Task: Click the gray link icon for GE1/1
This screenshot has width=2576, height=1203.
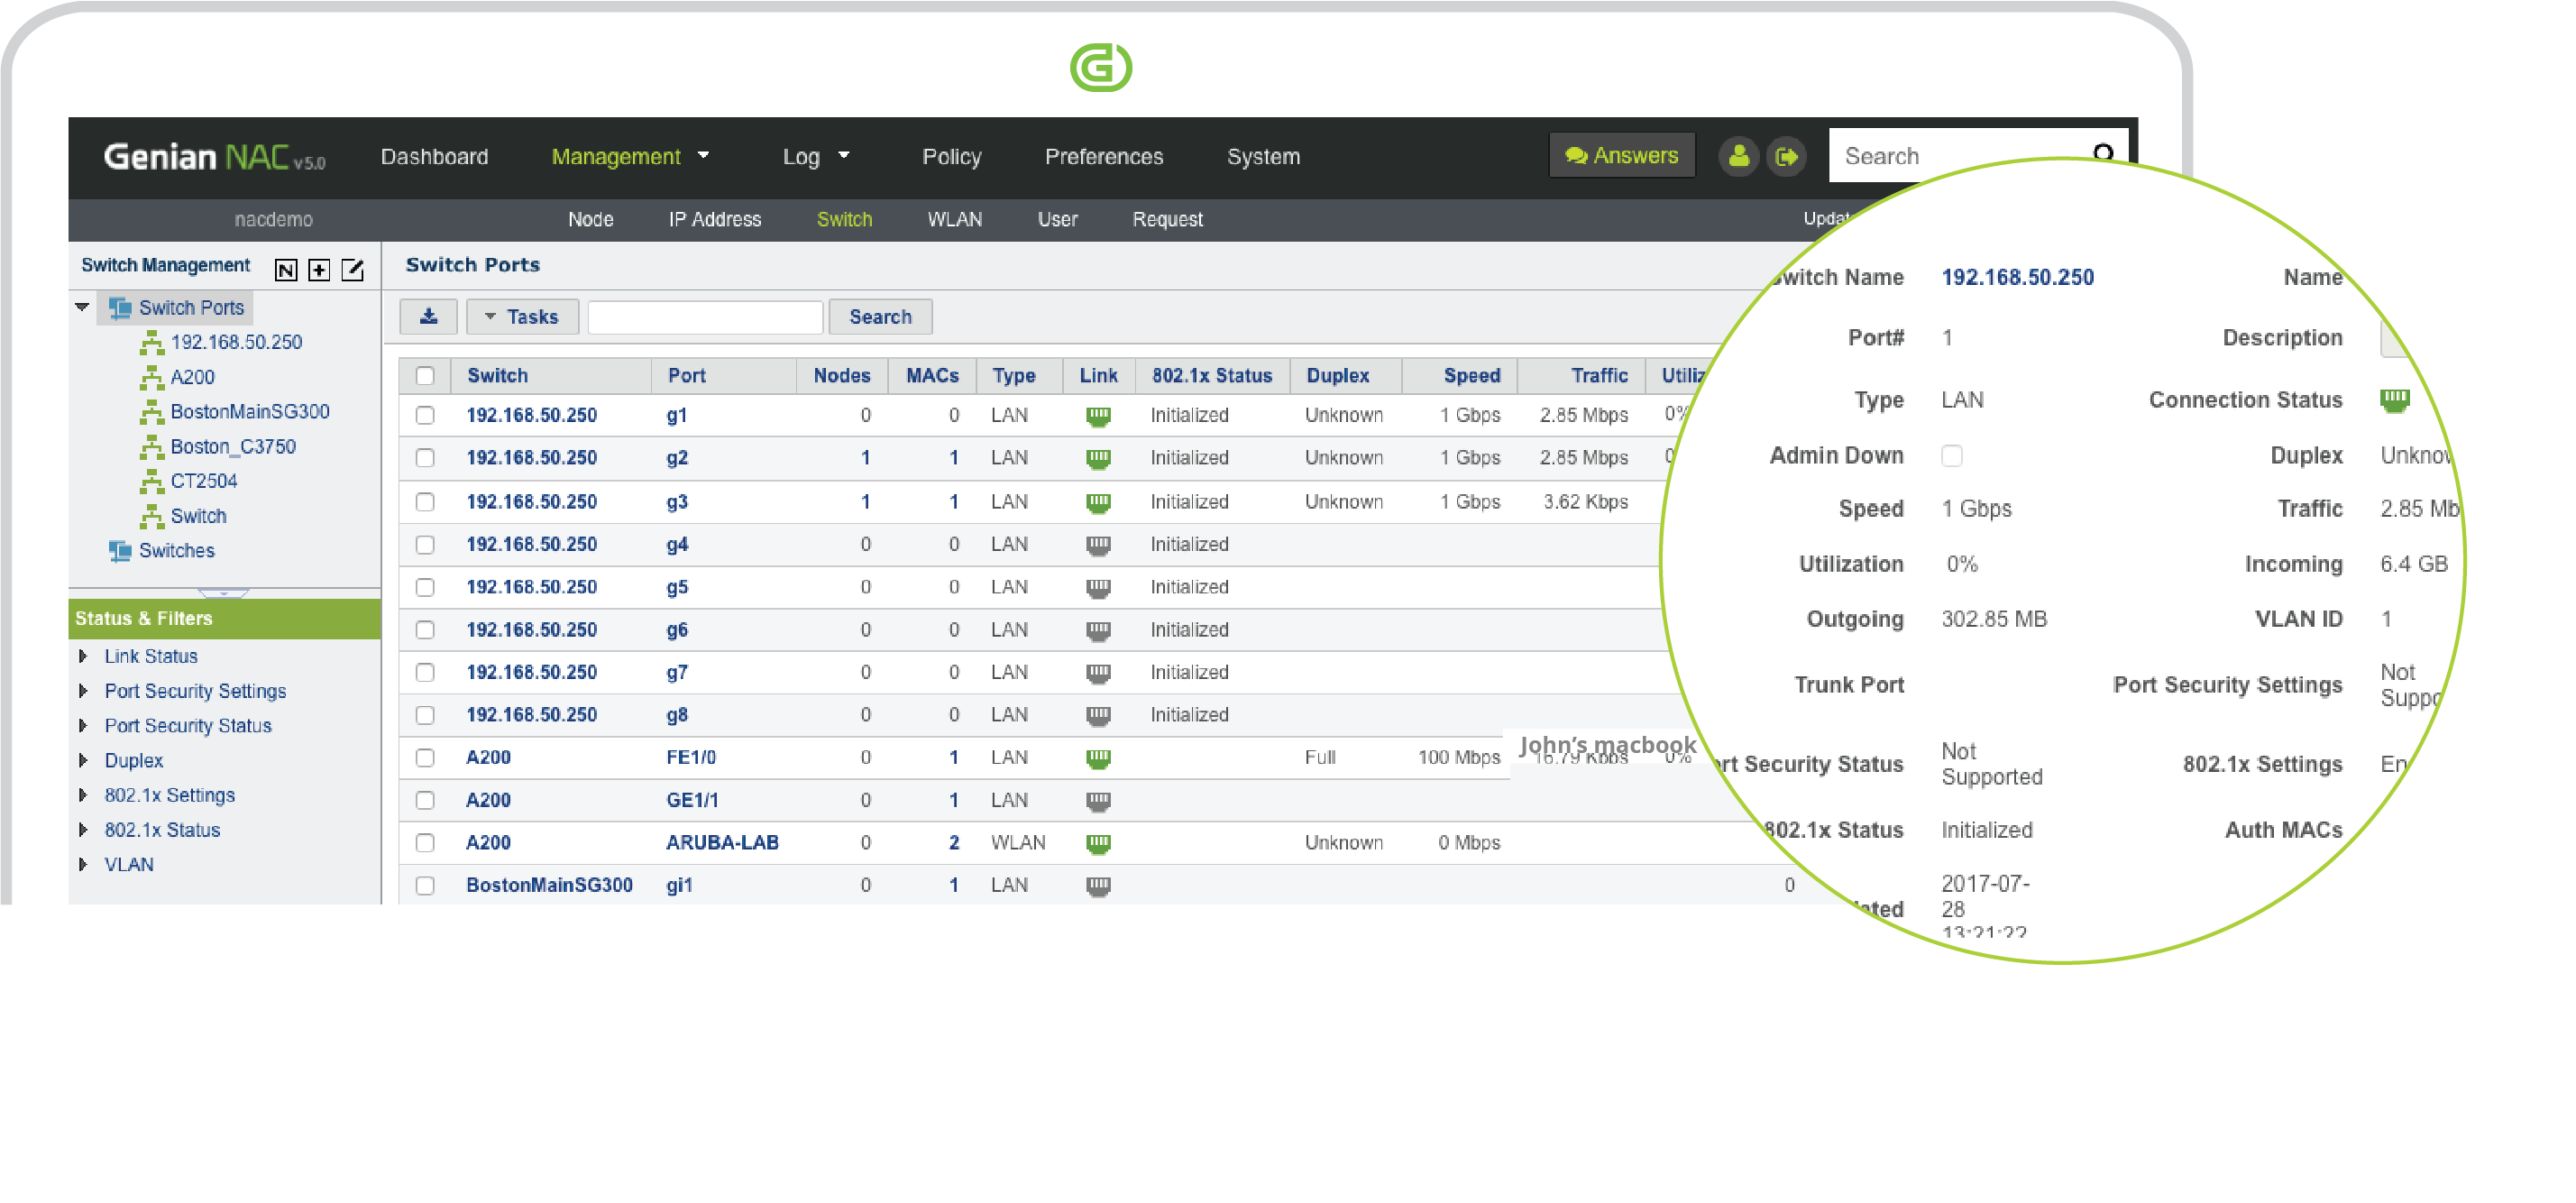Action: [1098, 801]
